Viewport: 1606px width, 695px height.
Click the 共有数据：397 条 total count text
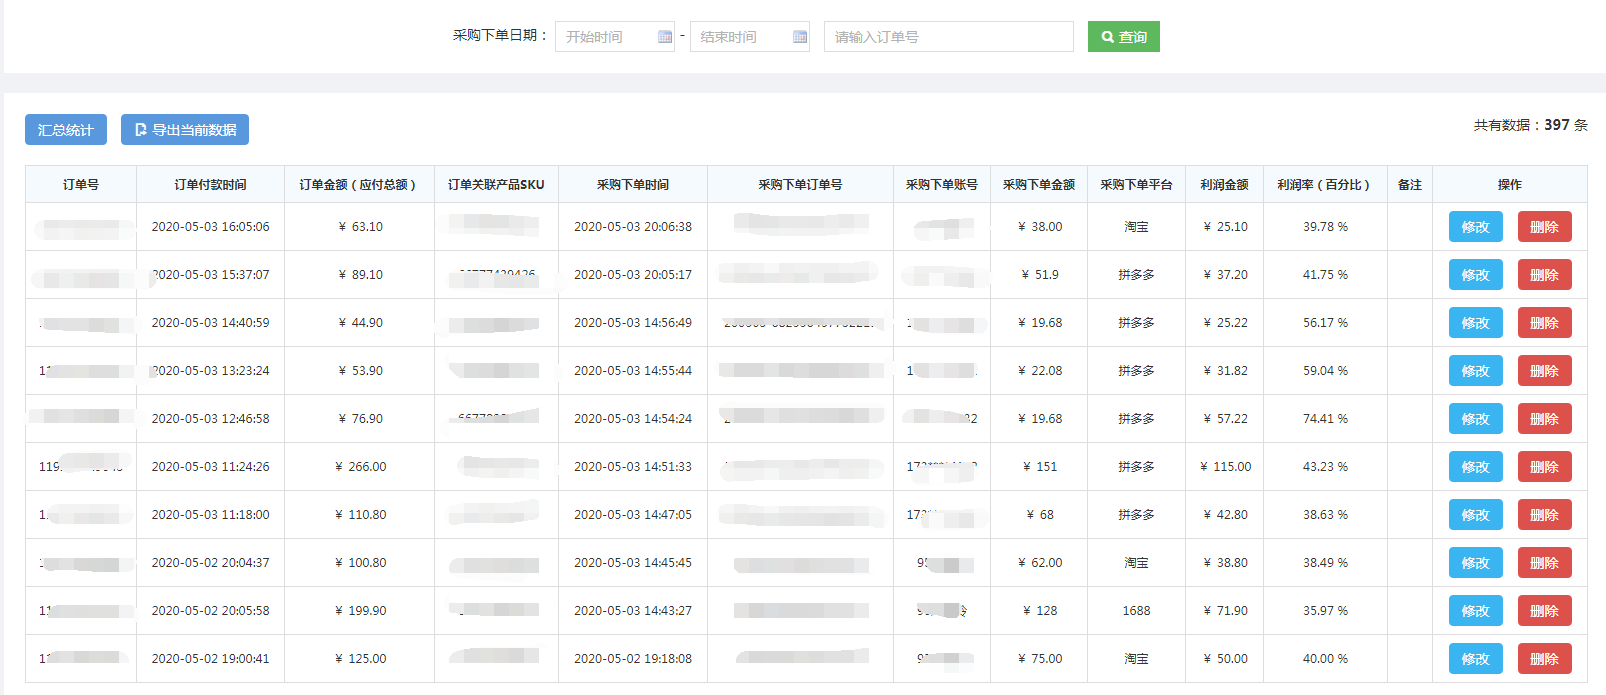(x=1530, y=125)
